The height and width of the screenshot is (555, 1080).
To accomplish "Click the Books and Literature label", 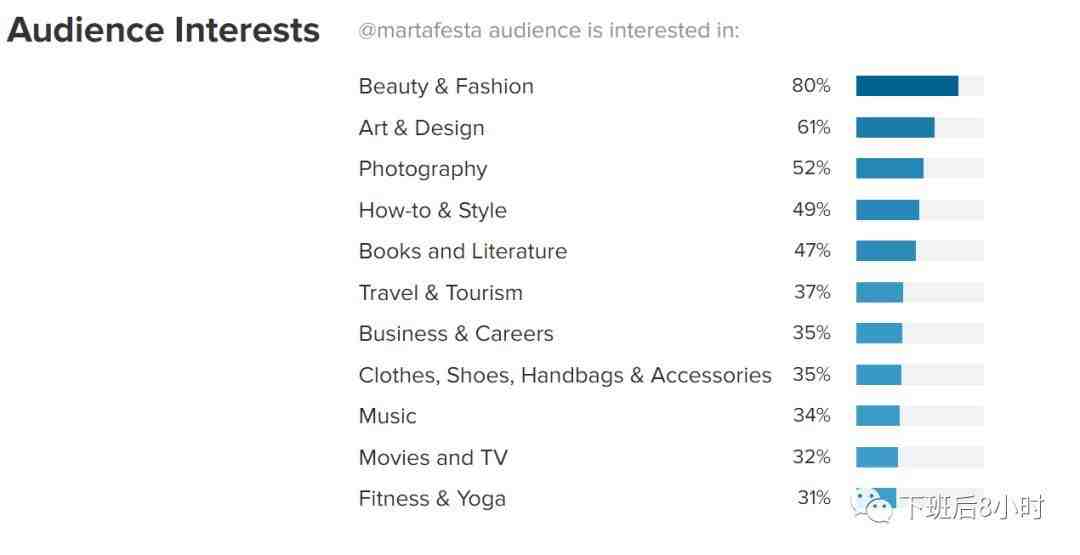I will [x=462, y=251].
